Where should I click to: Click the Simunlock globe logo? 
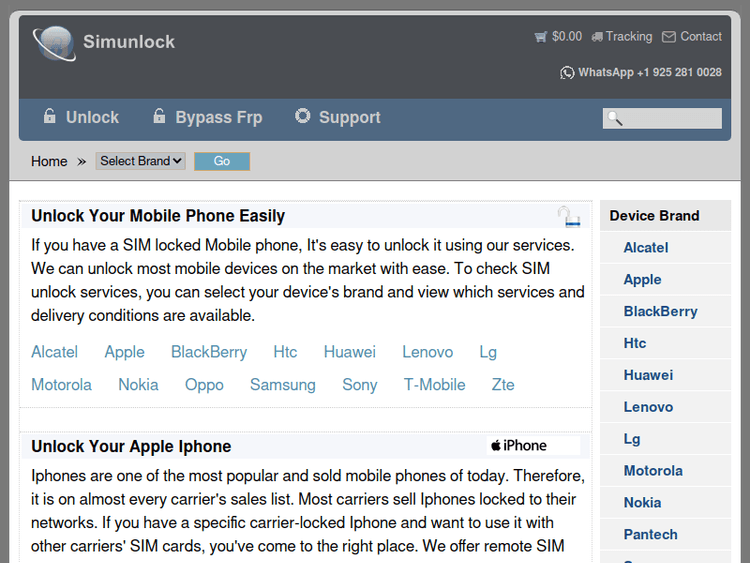coord(53,42)
